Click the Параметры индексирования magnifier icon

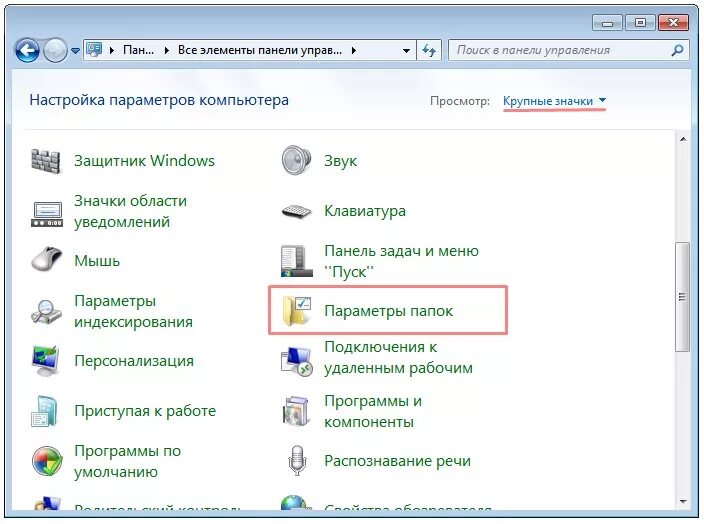46,312
